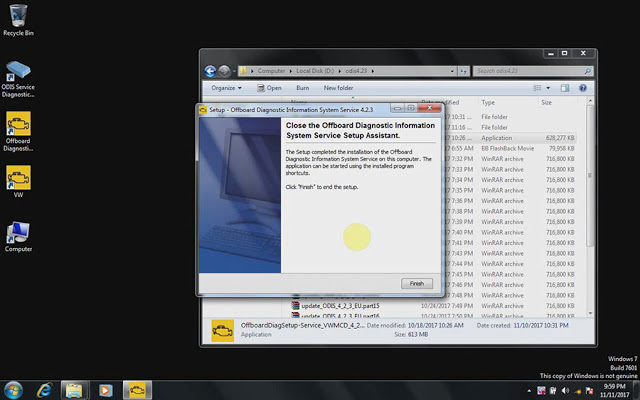640x400 pixels.
Task: Click Computer in the Explorer address bar
Action: click(271, 71)
